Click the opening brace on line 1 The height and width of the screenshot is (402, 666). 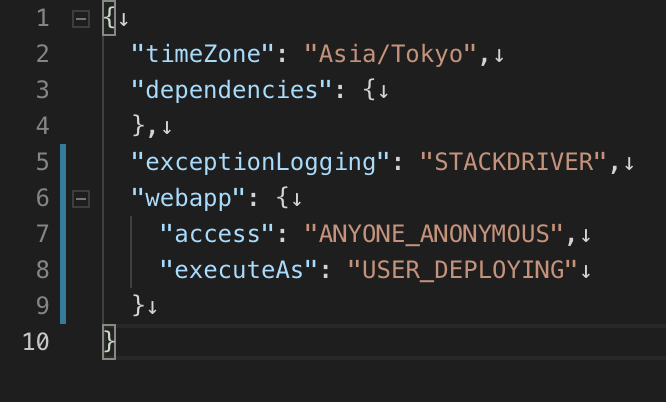point(109,19)
